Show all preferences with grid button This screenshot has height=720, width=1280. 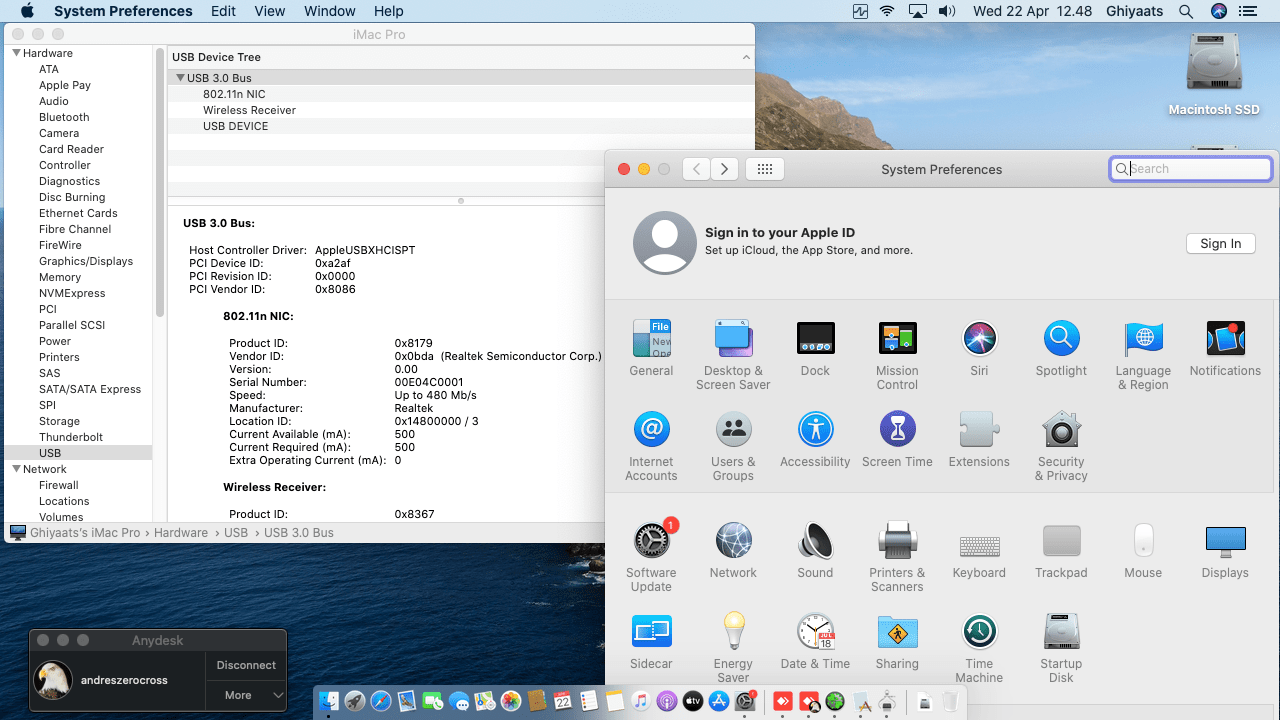pos(764,169)
